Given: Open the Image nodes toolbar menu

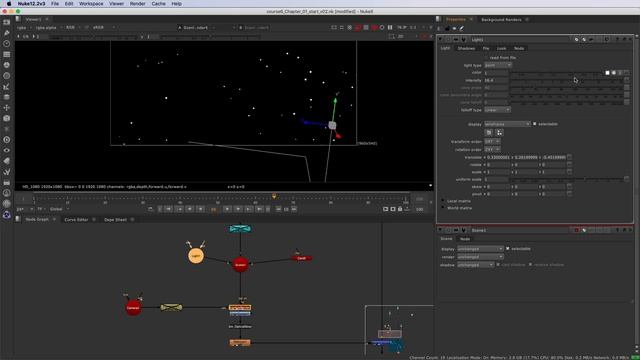Looking at the screenshot, I should (7, 22).
